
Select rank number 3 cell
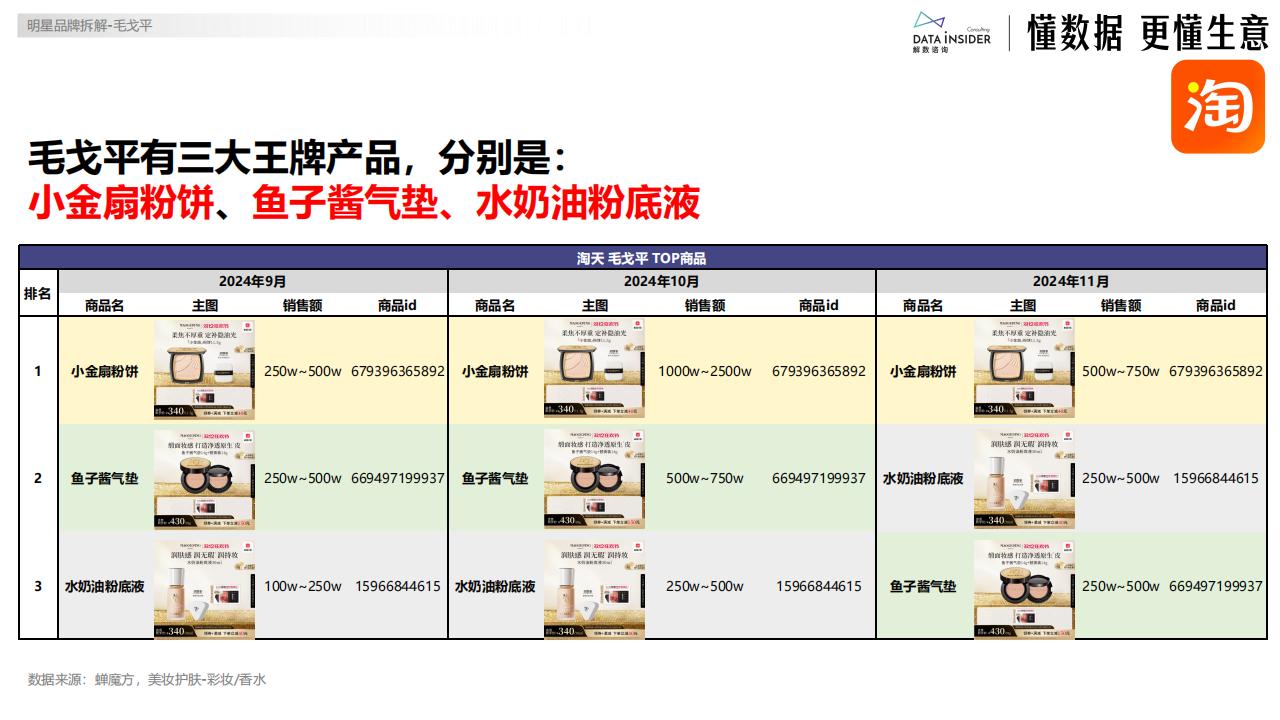point(38,587)
